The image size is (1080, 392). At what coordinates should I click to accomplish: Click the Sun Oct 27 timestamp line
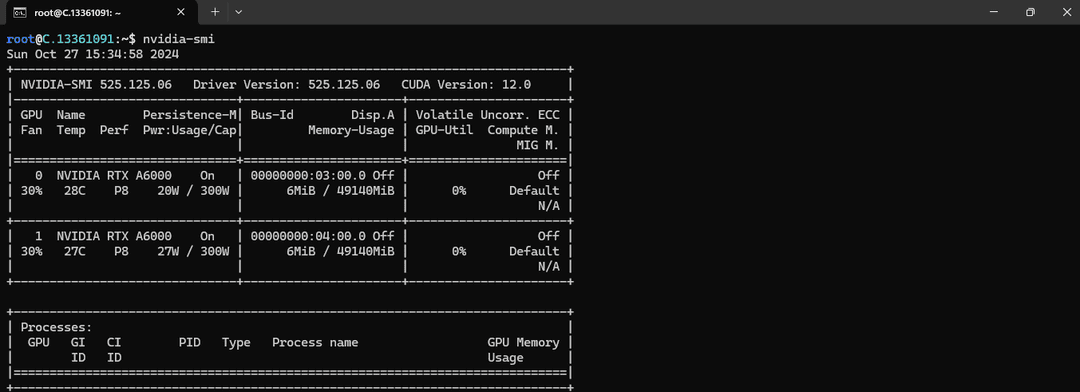[x=93, y=54]
